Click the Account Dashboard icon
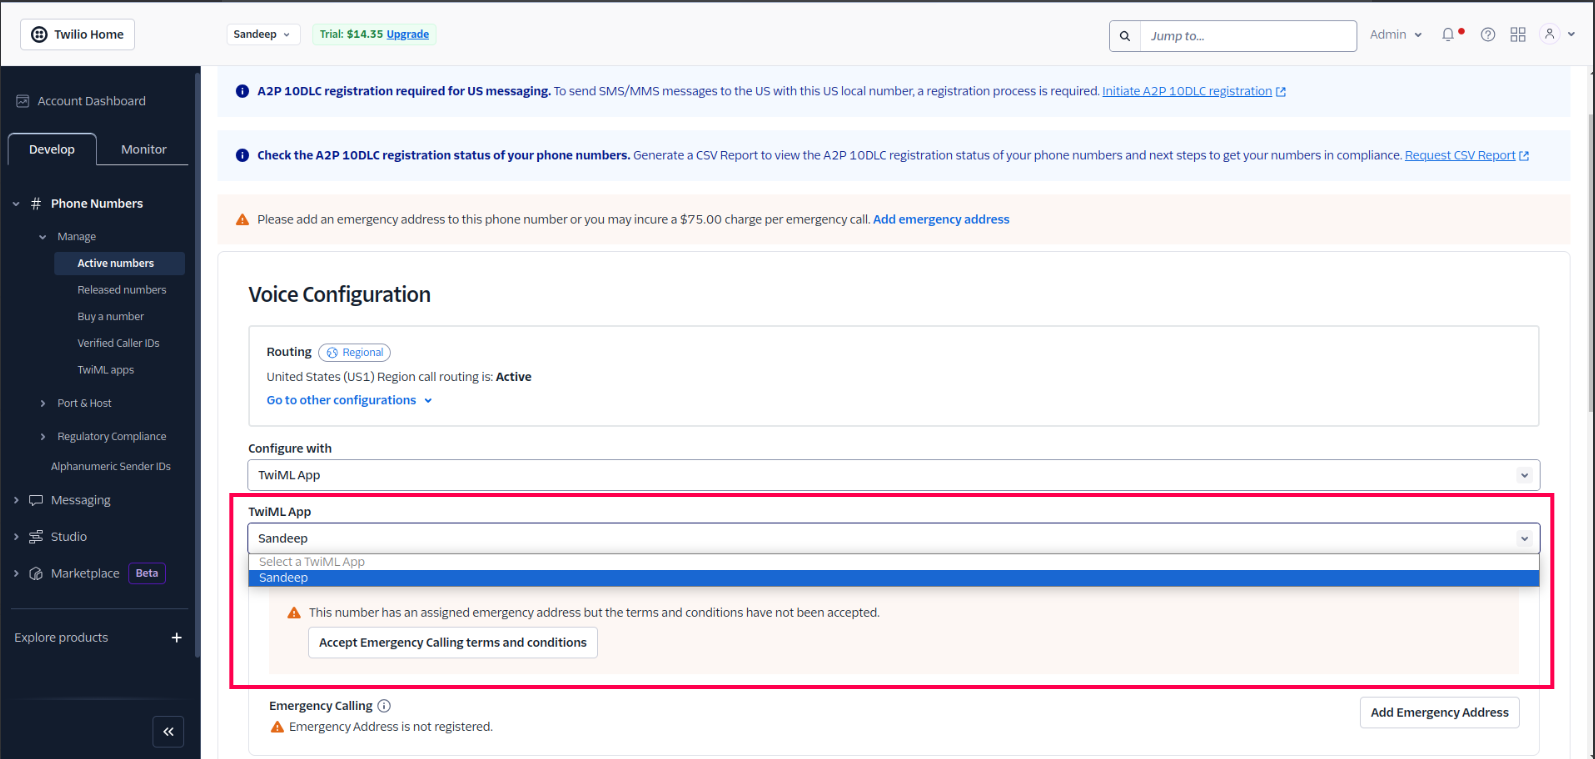Screen dimensions: 1595x759 (23, 101)
